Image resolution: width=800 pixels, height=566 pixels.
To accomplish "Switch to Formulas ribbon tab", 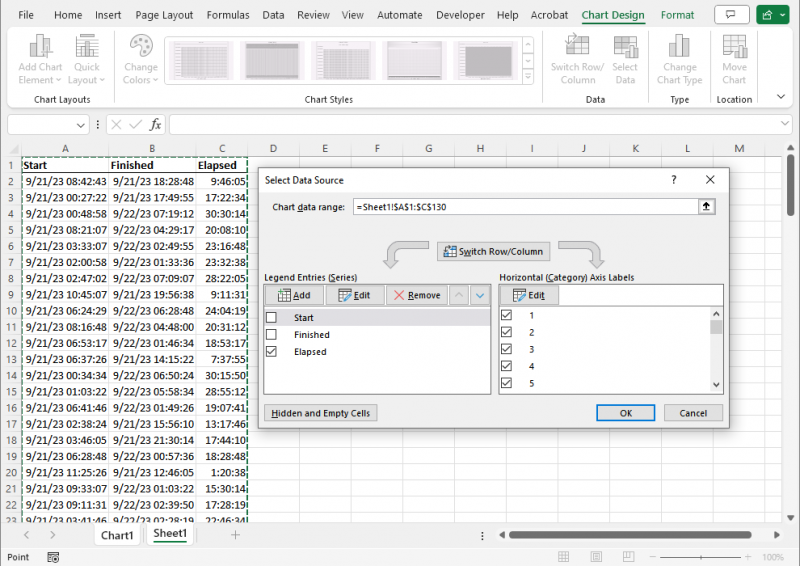I will click(228, 15).
